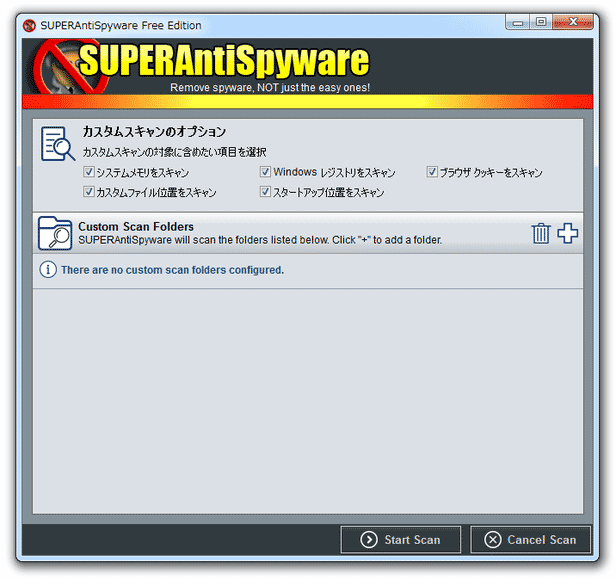
Task: Click 'SUPERAntiSpyware Free Edition' title text
Action: click(121, 26)
